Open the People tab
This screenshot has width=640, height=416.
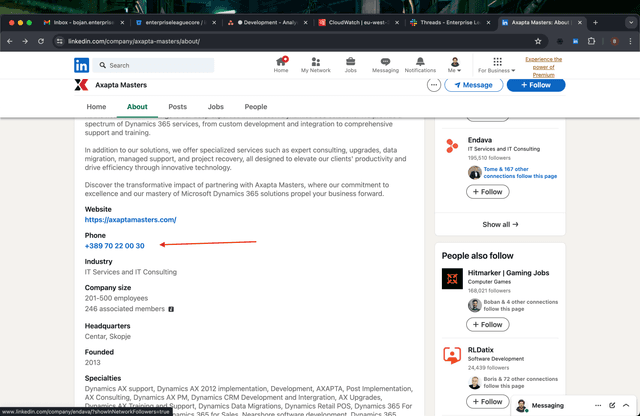(x=256, y=107)
